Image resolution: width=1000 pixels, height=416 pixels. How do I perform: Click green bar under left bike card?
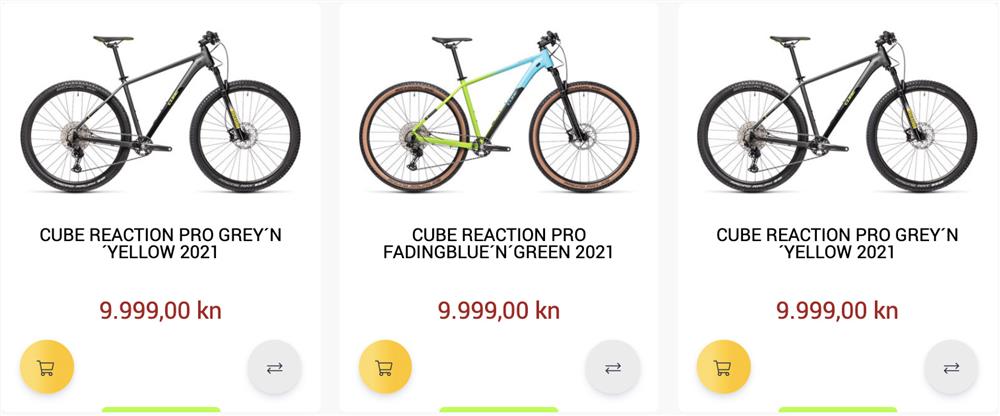tap(161, 410)
